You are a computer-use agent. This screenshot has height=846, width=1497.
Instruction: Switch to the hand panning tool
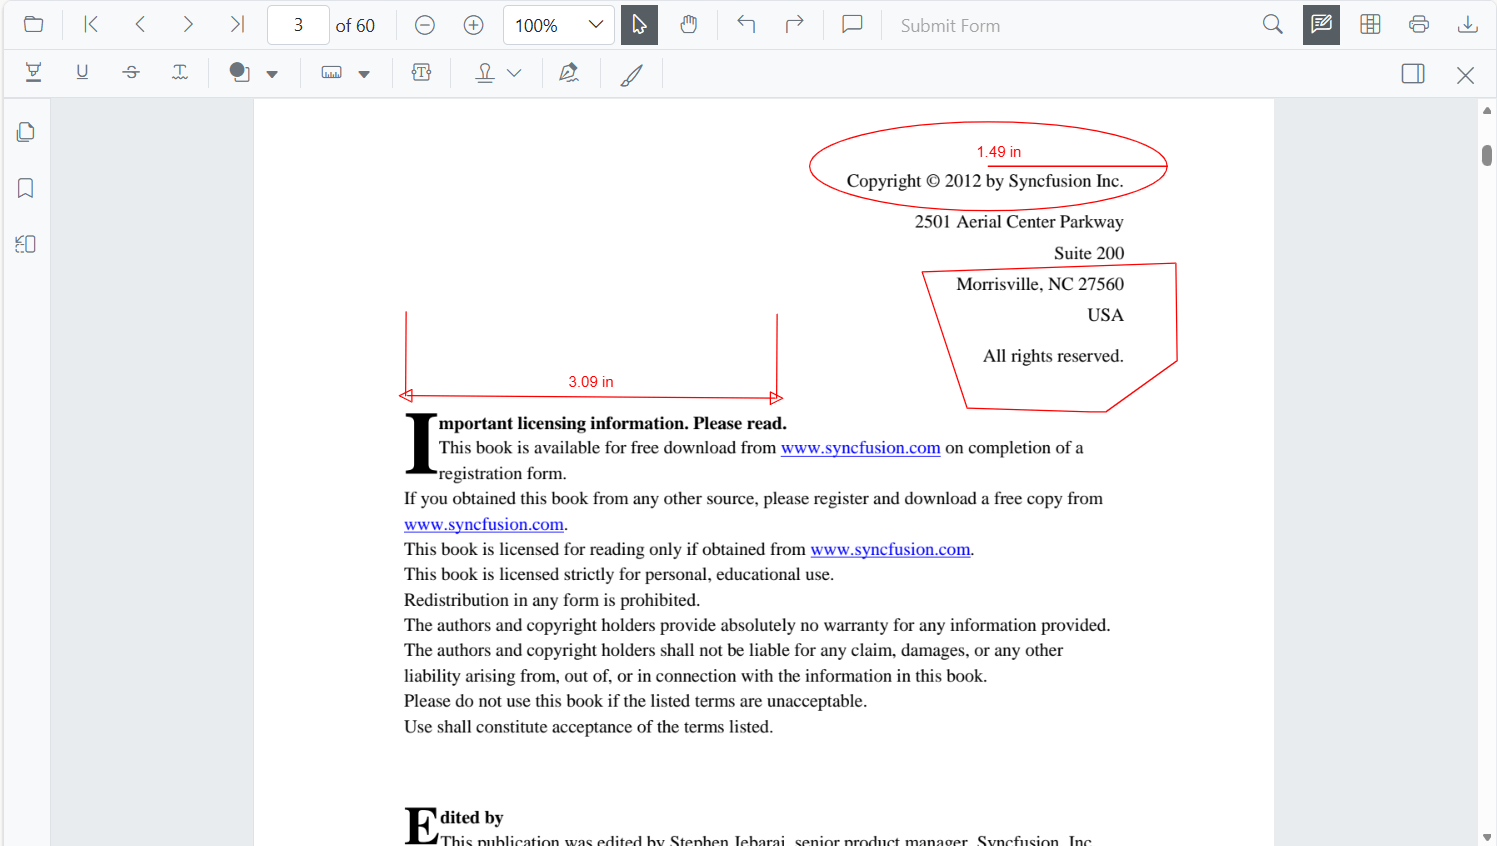click(689, 25)
